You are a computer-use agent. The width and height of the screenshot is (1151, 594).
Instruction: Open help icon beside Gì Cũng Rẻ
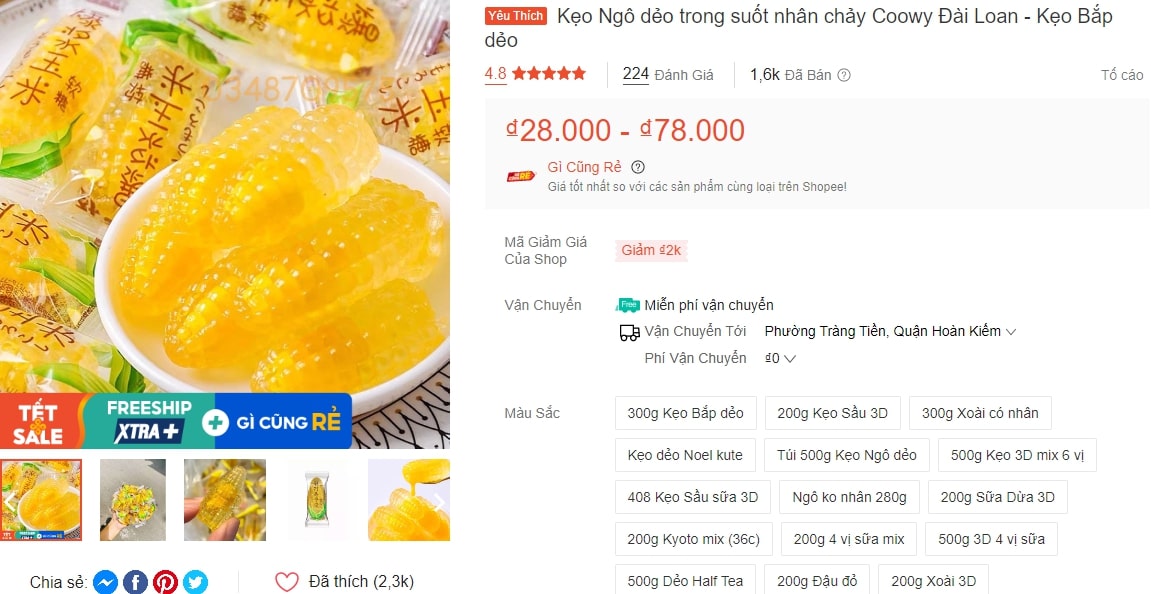pos(638,167)
